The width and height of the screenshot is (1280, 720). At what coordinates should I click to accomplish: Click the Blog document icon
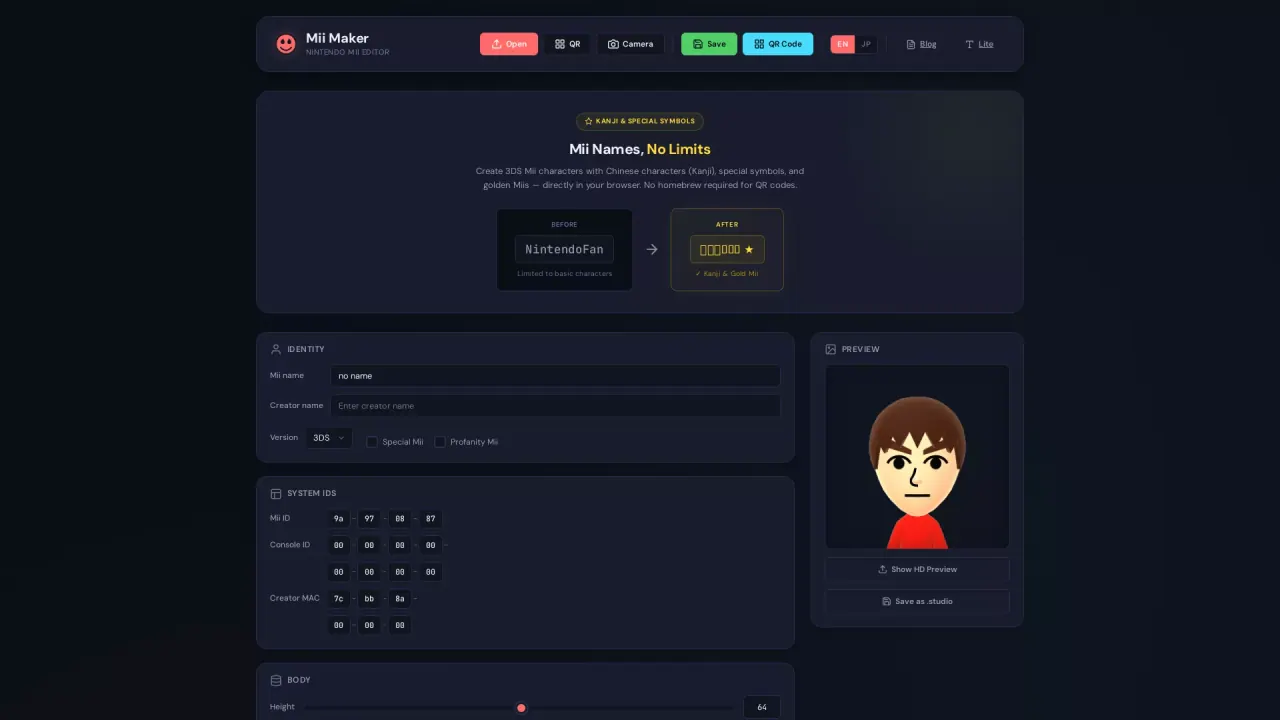coord(910,44)
